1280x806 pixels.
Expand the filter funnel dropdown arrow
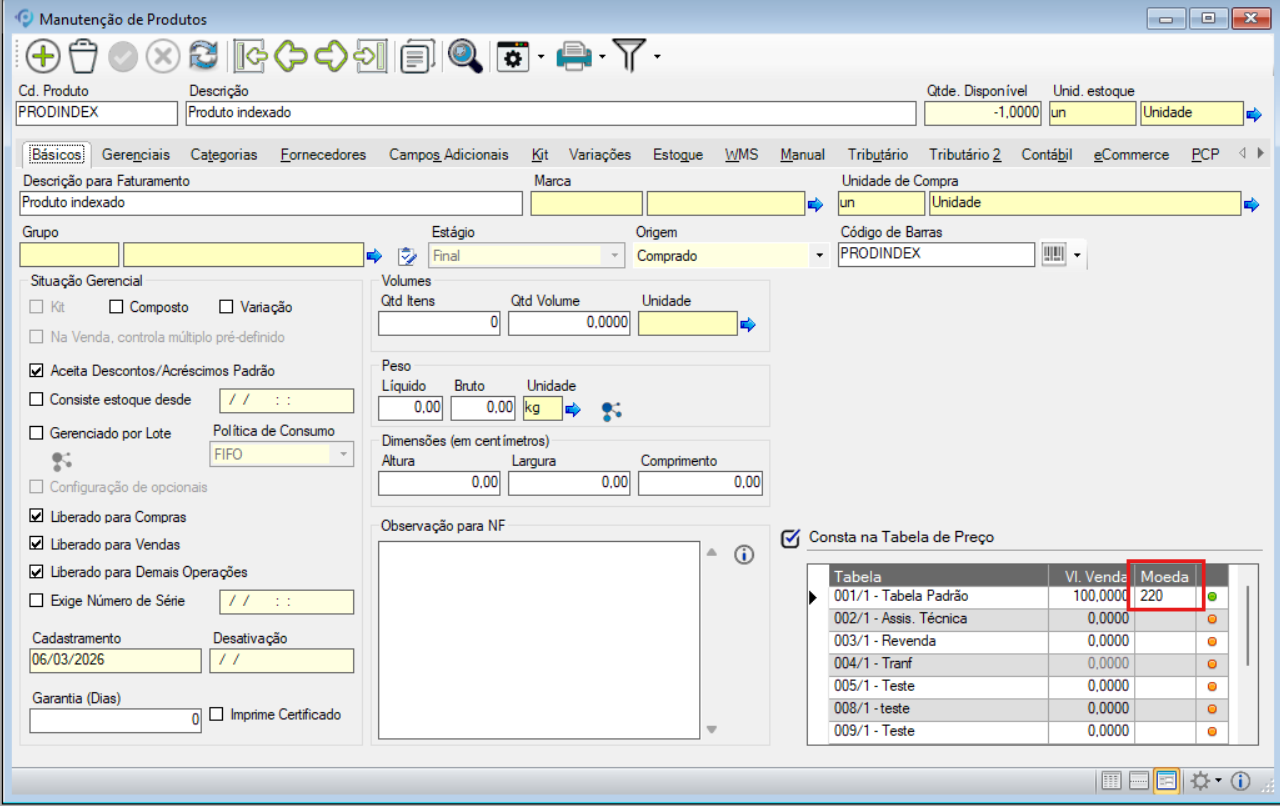click(x=657, y=57)
